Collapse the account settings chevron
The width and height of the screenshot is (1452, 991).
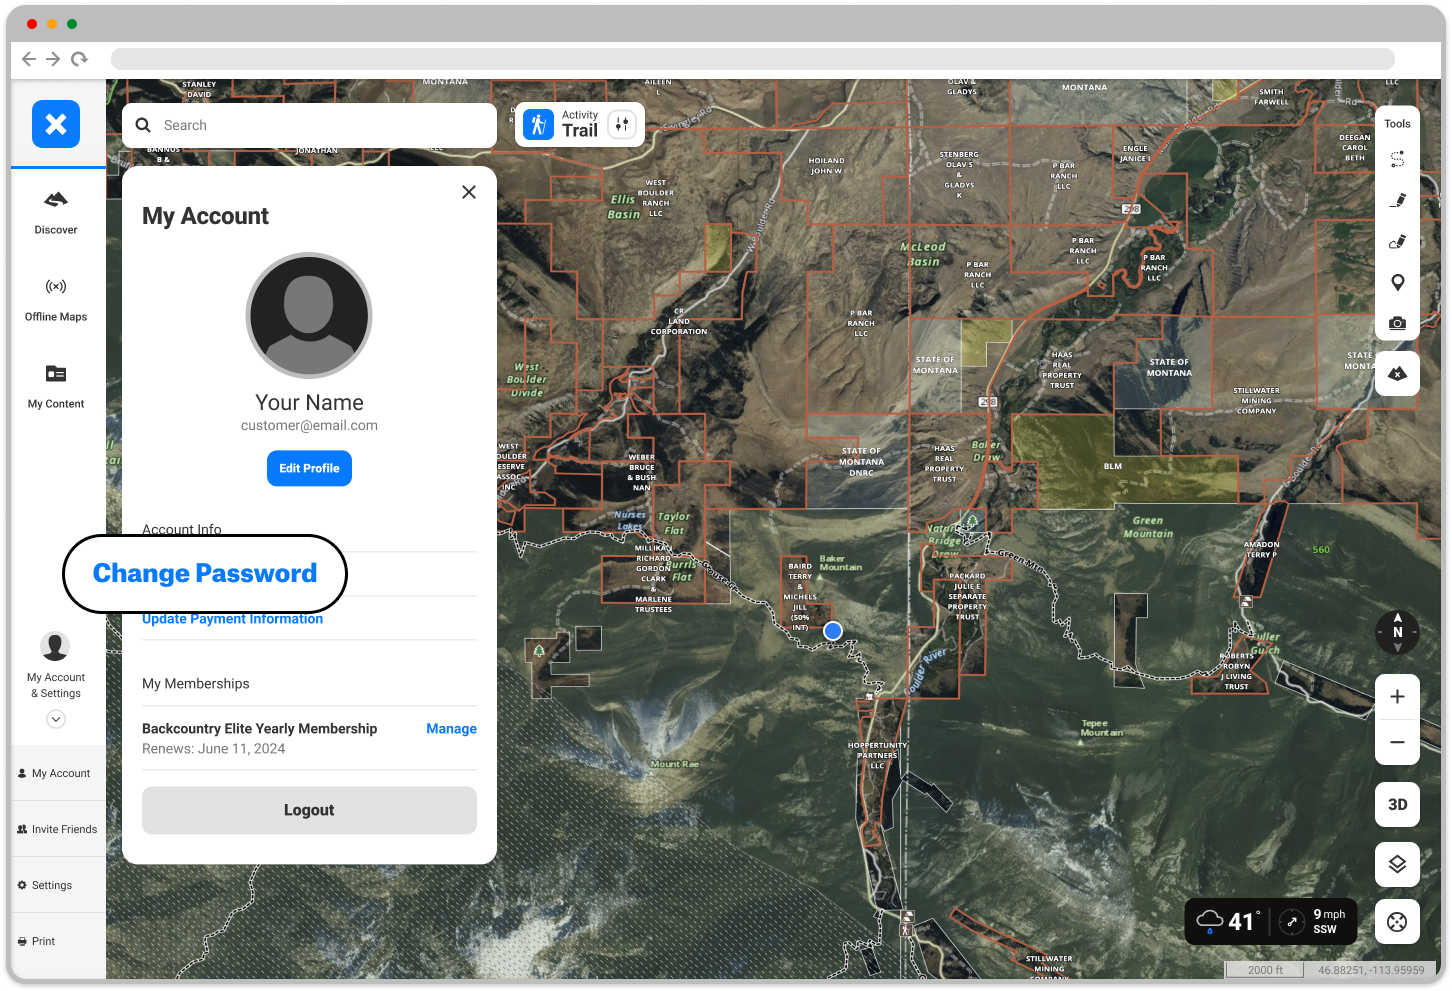[x=56, y=719]
